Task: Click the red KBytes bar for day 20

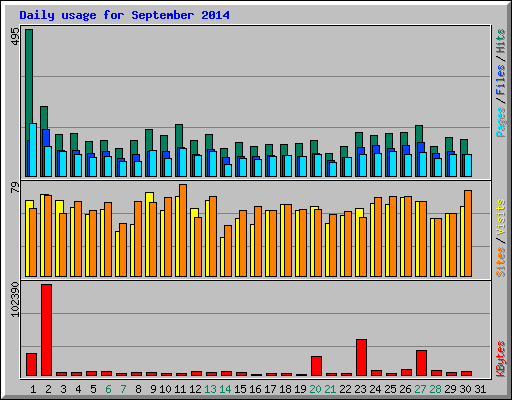Action: coord(316,366)
